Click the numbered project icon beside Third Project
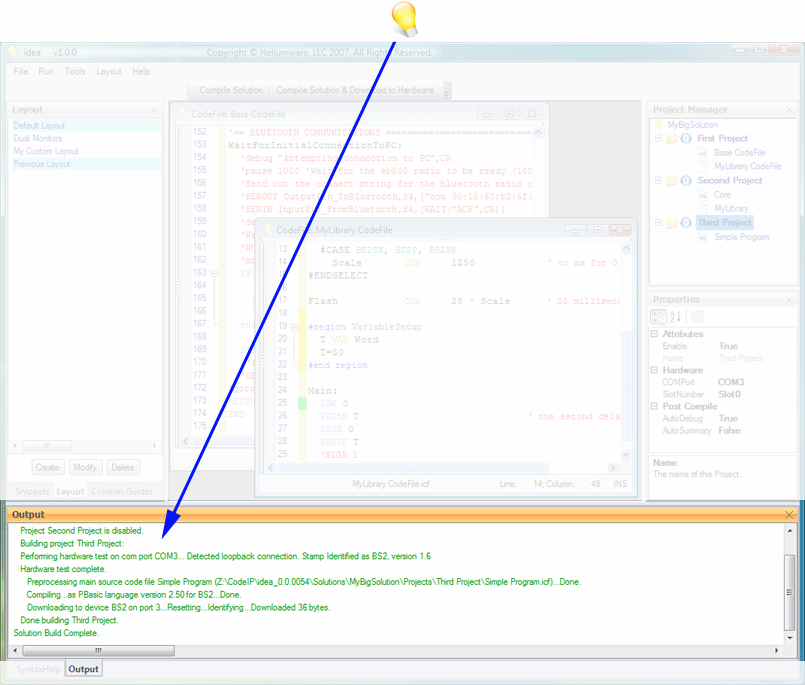805x685 pixels. (686, 222)
